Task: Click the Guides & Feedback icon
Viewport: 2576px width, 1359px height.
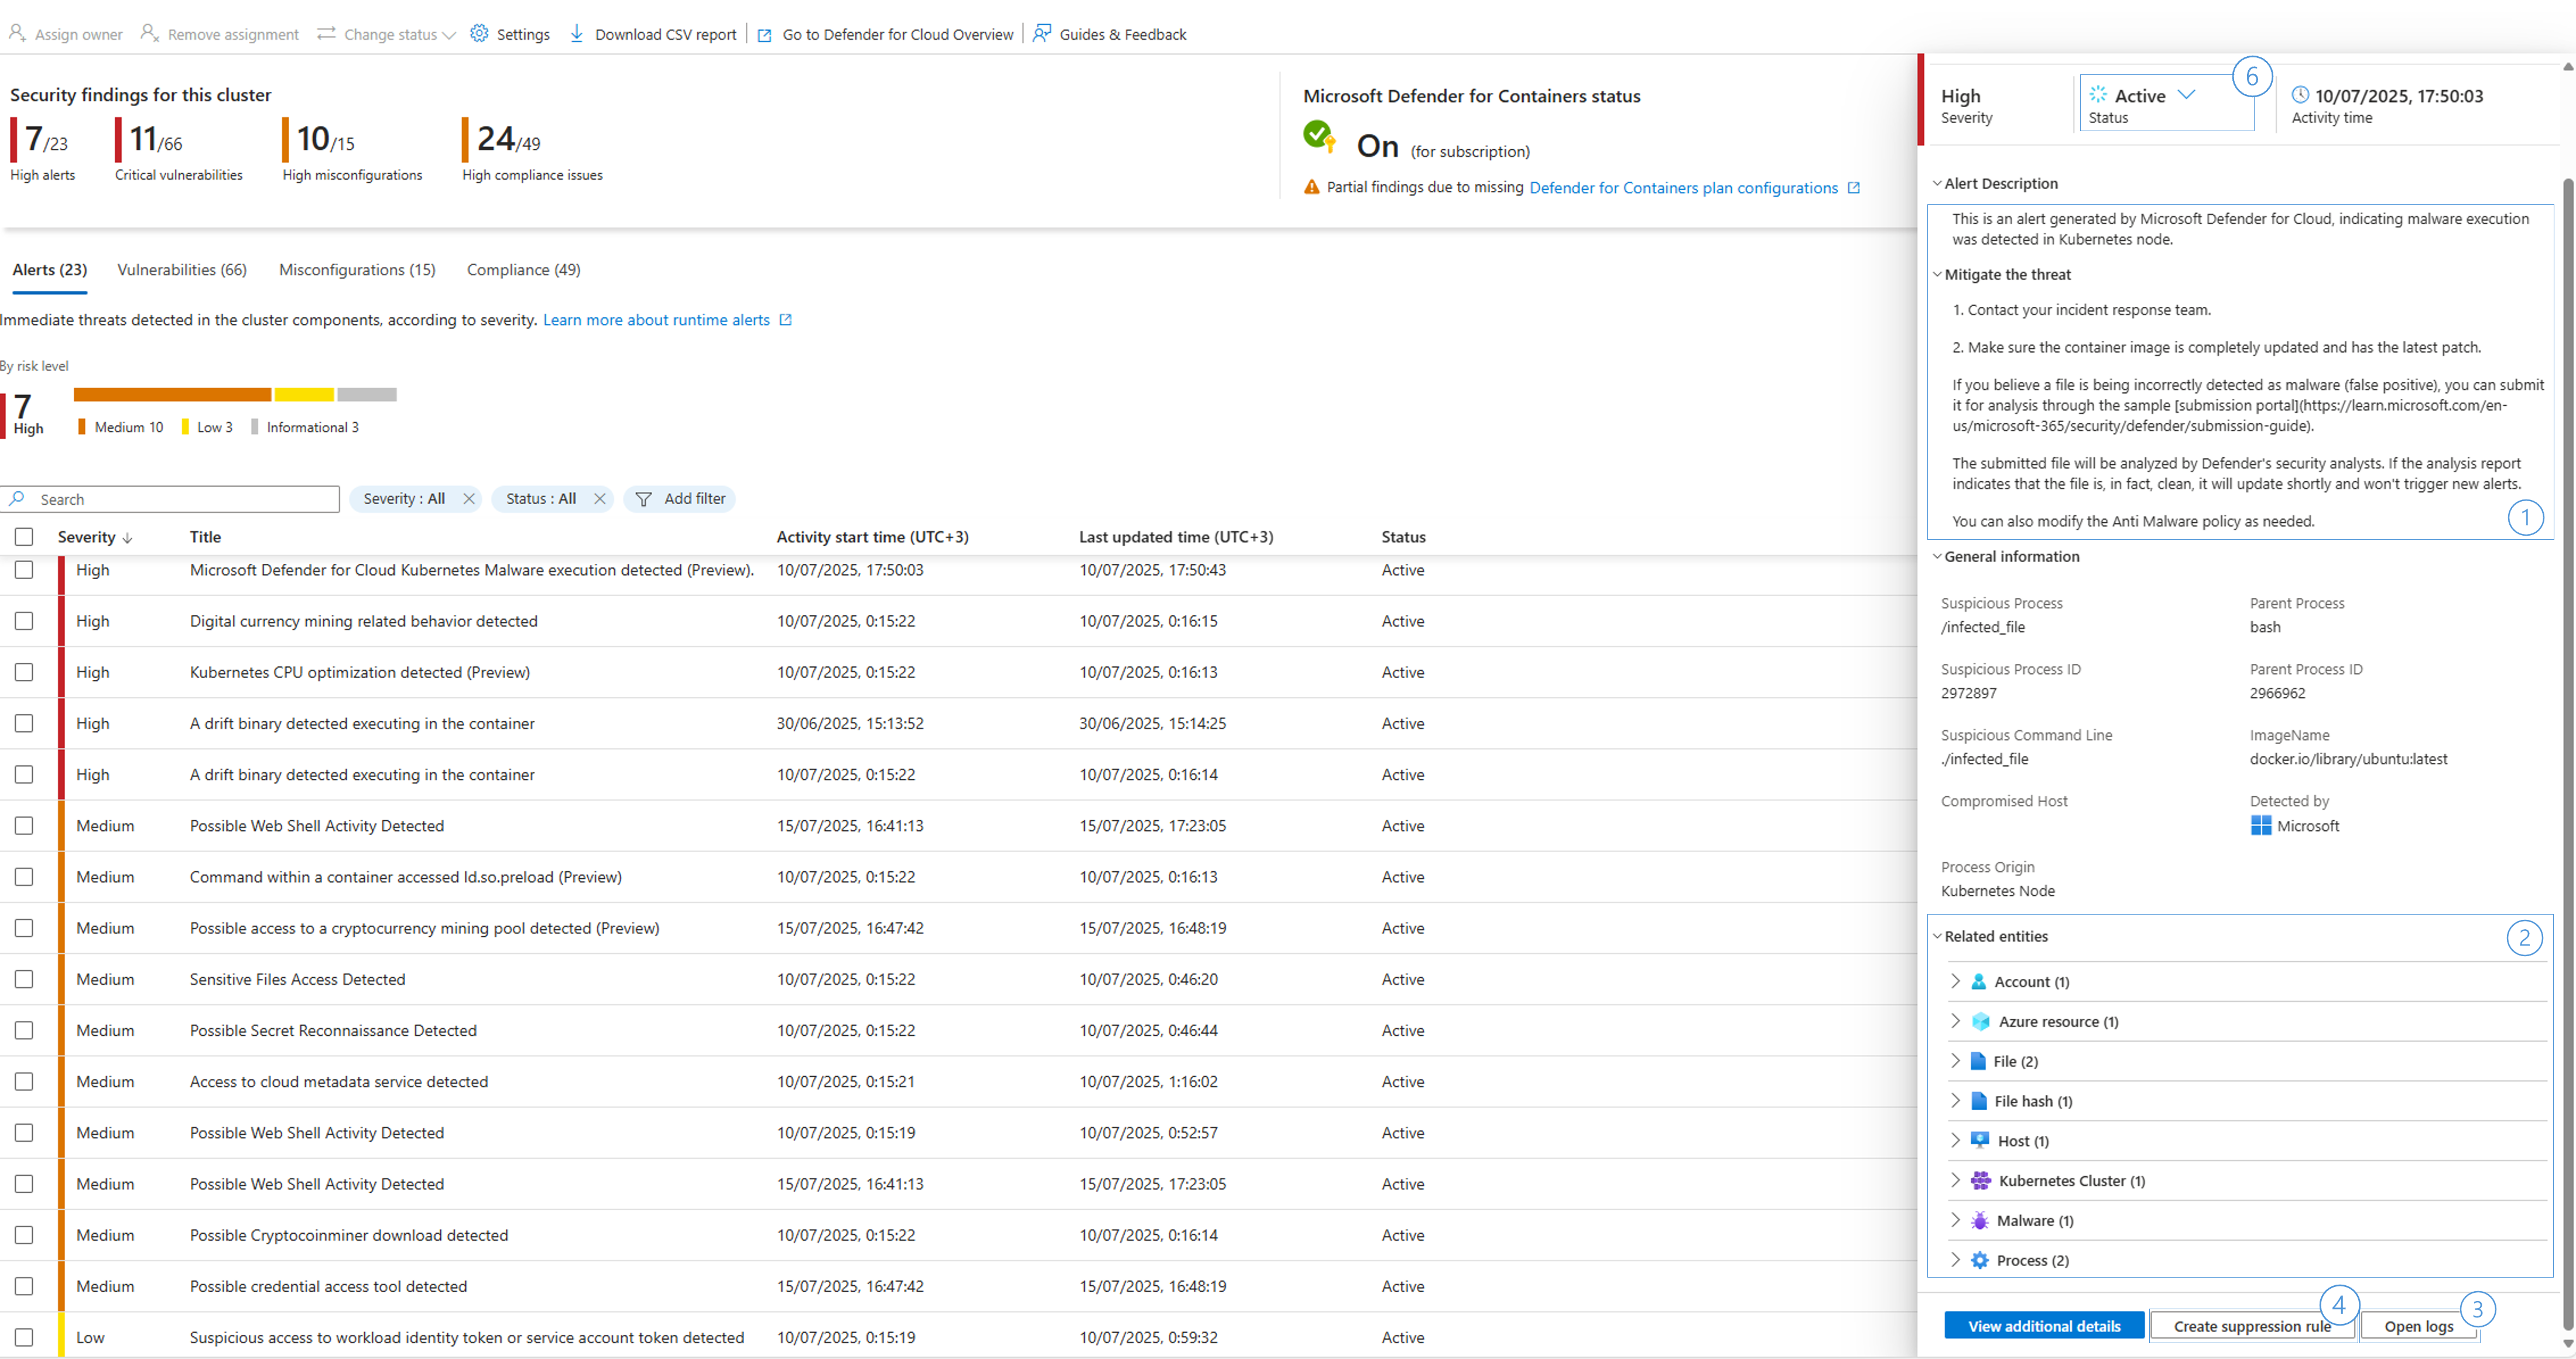Action: (1042, 34)
